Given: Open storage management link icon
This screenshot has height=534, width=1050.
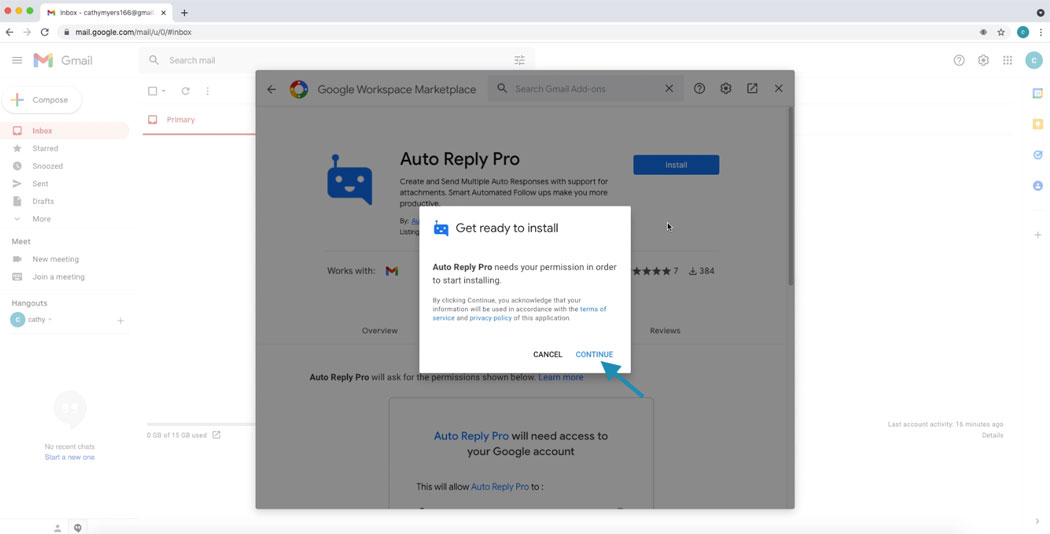Looking at the screenshot, I should [216, 435].
